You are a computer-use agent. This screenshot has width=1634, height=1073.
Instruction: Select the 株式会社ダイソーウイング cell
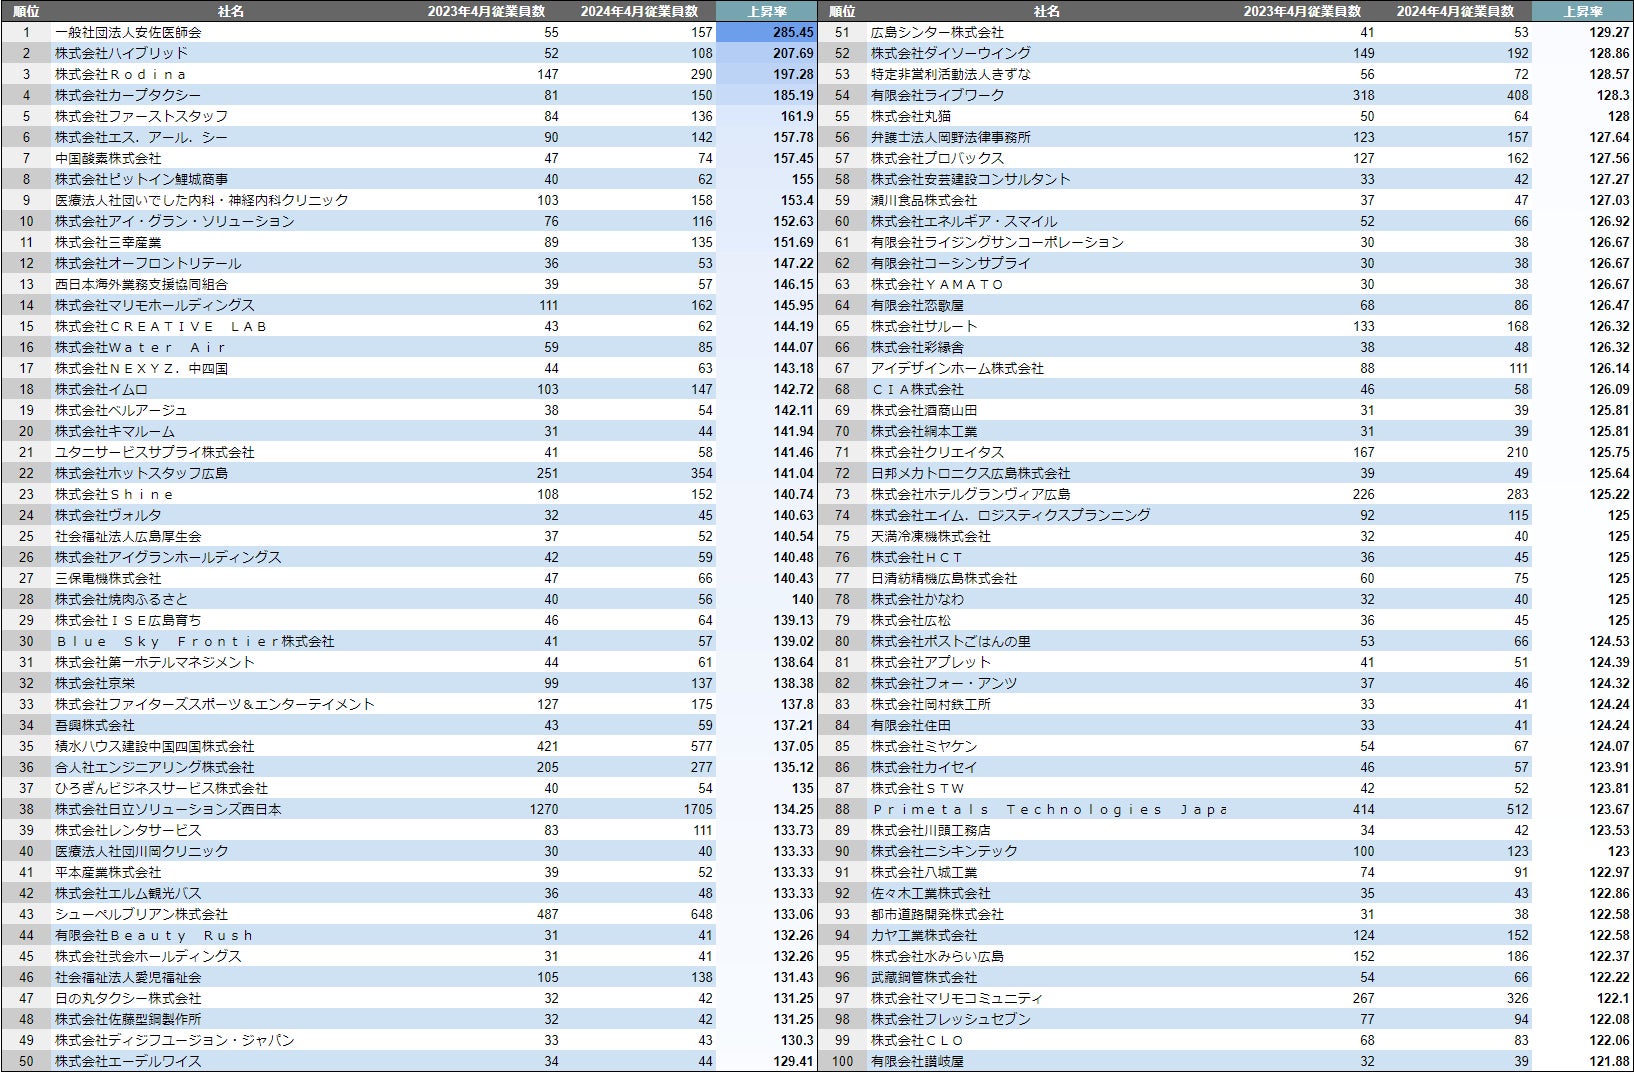[951, 53]
